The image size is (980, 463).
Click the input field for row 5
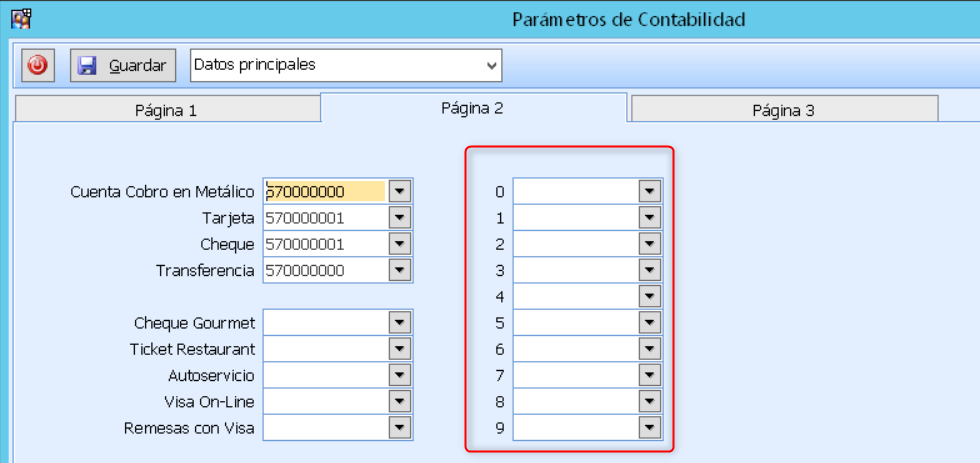575,323
